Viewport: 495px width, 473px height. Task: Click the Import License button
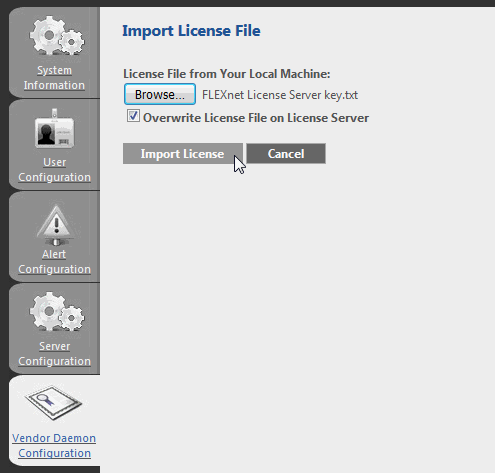pyautogui.click(x=183, y=154)
